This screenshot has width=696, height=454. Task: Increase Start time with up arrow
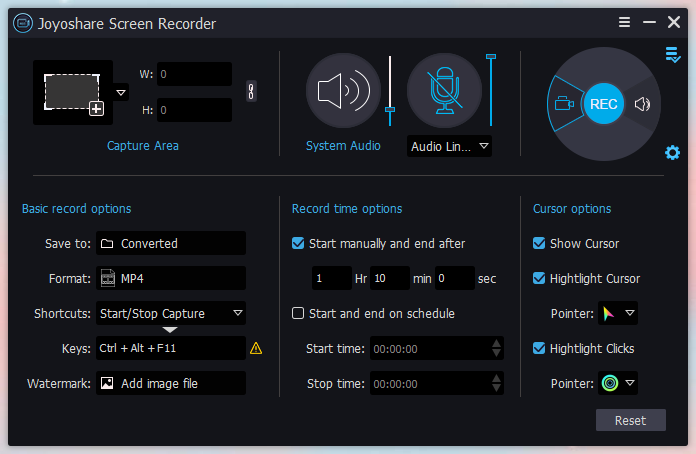coord(497,343)
